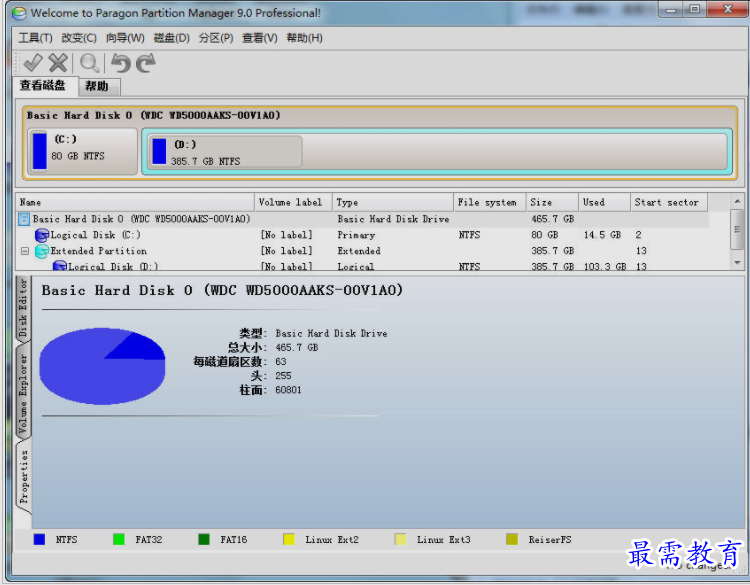The height and width of the screenshot is (585, 750).
Task: Collapse the Extended Partition tree node
Action: 25,251
